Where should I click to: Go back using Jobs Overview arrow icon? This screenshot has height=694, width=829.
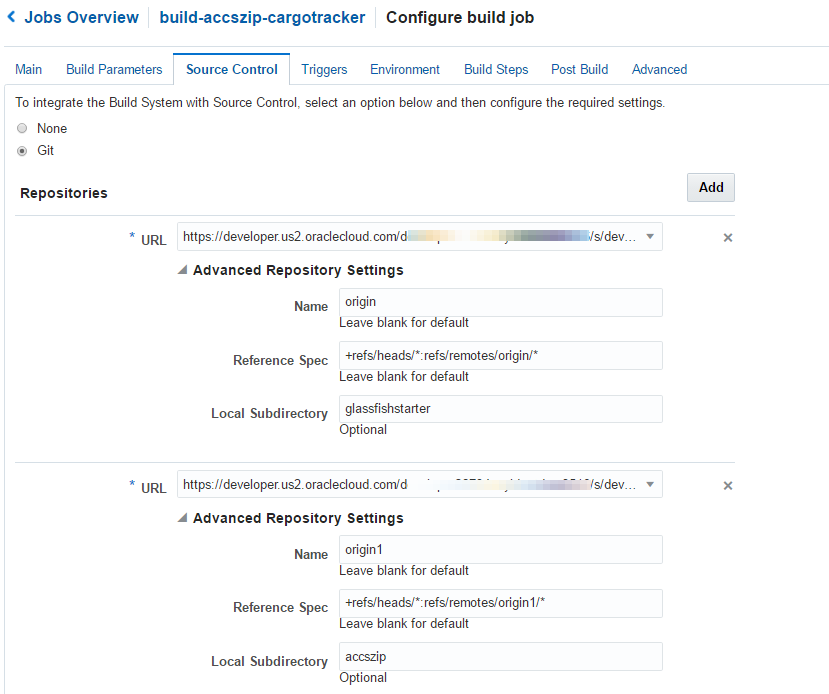click(x=11, y=17)
